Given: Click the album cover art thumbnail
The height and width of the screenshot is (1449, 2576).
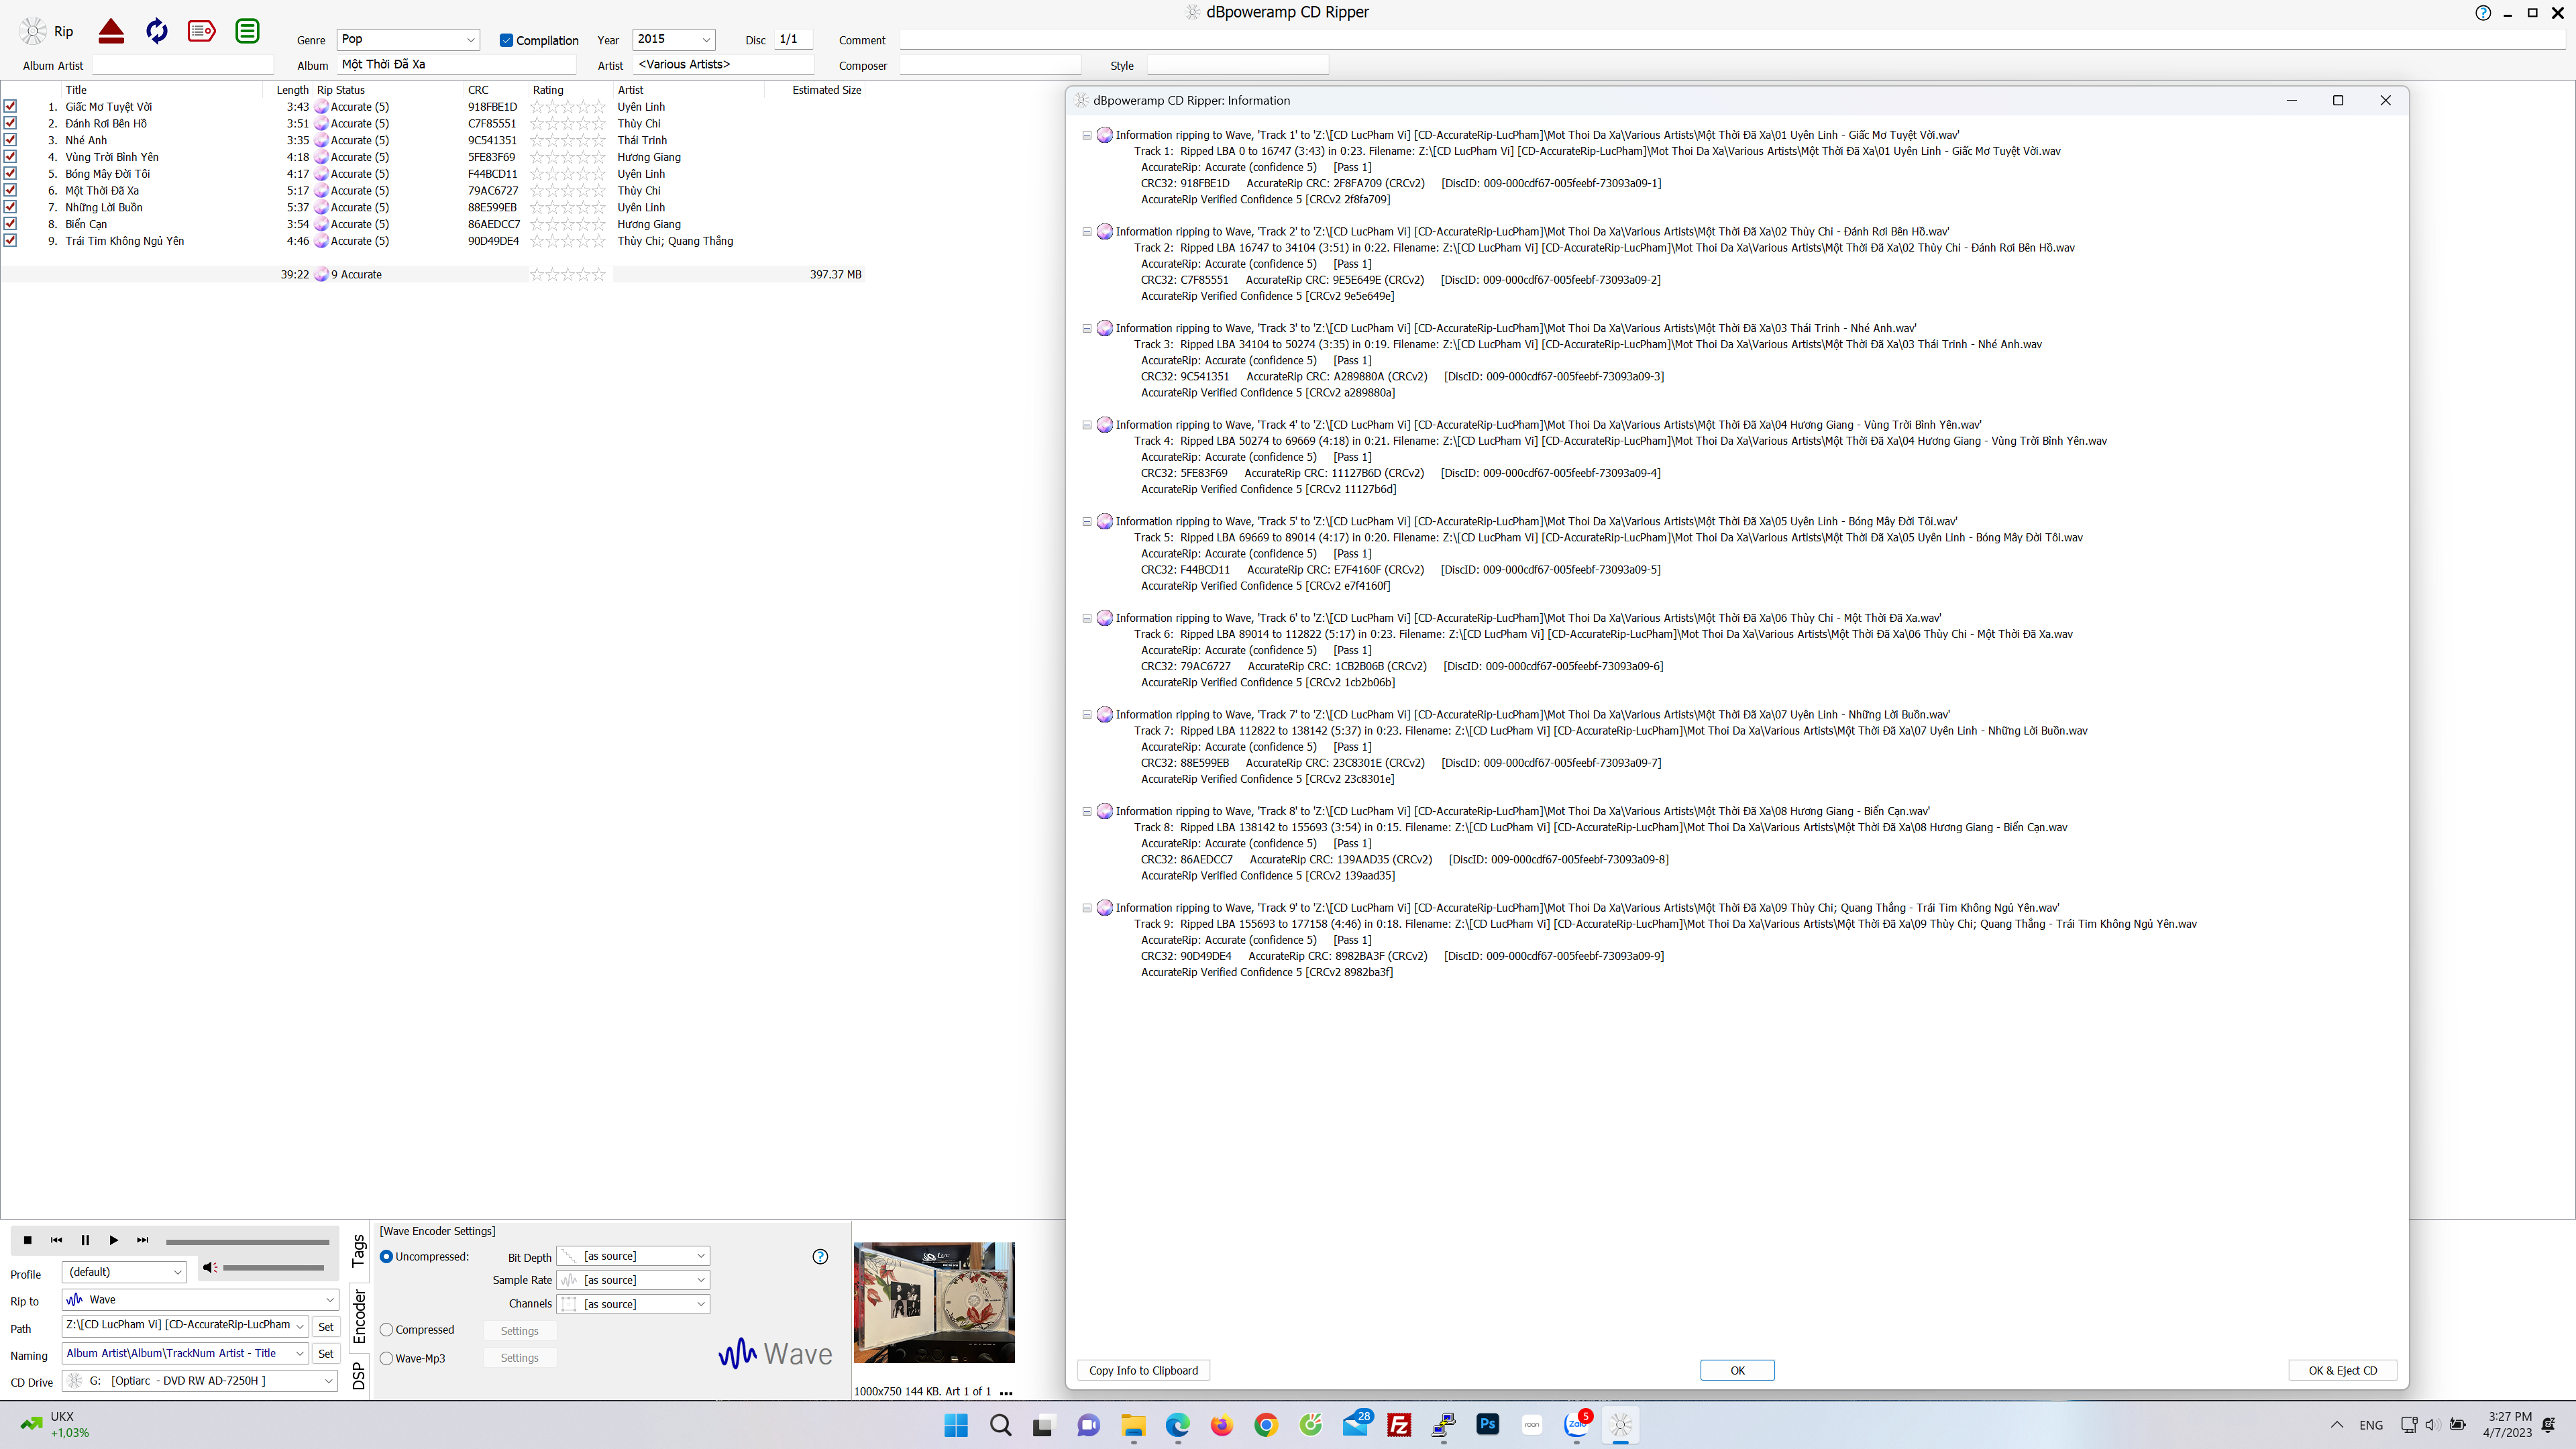Looking at the screenshot, I should pos(934,1303).
